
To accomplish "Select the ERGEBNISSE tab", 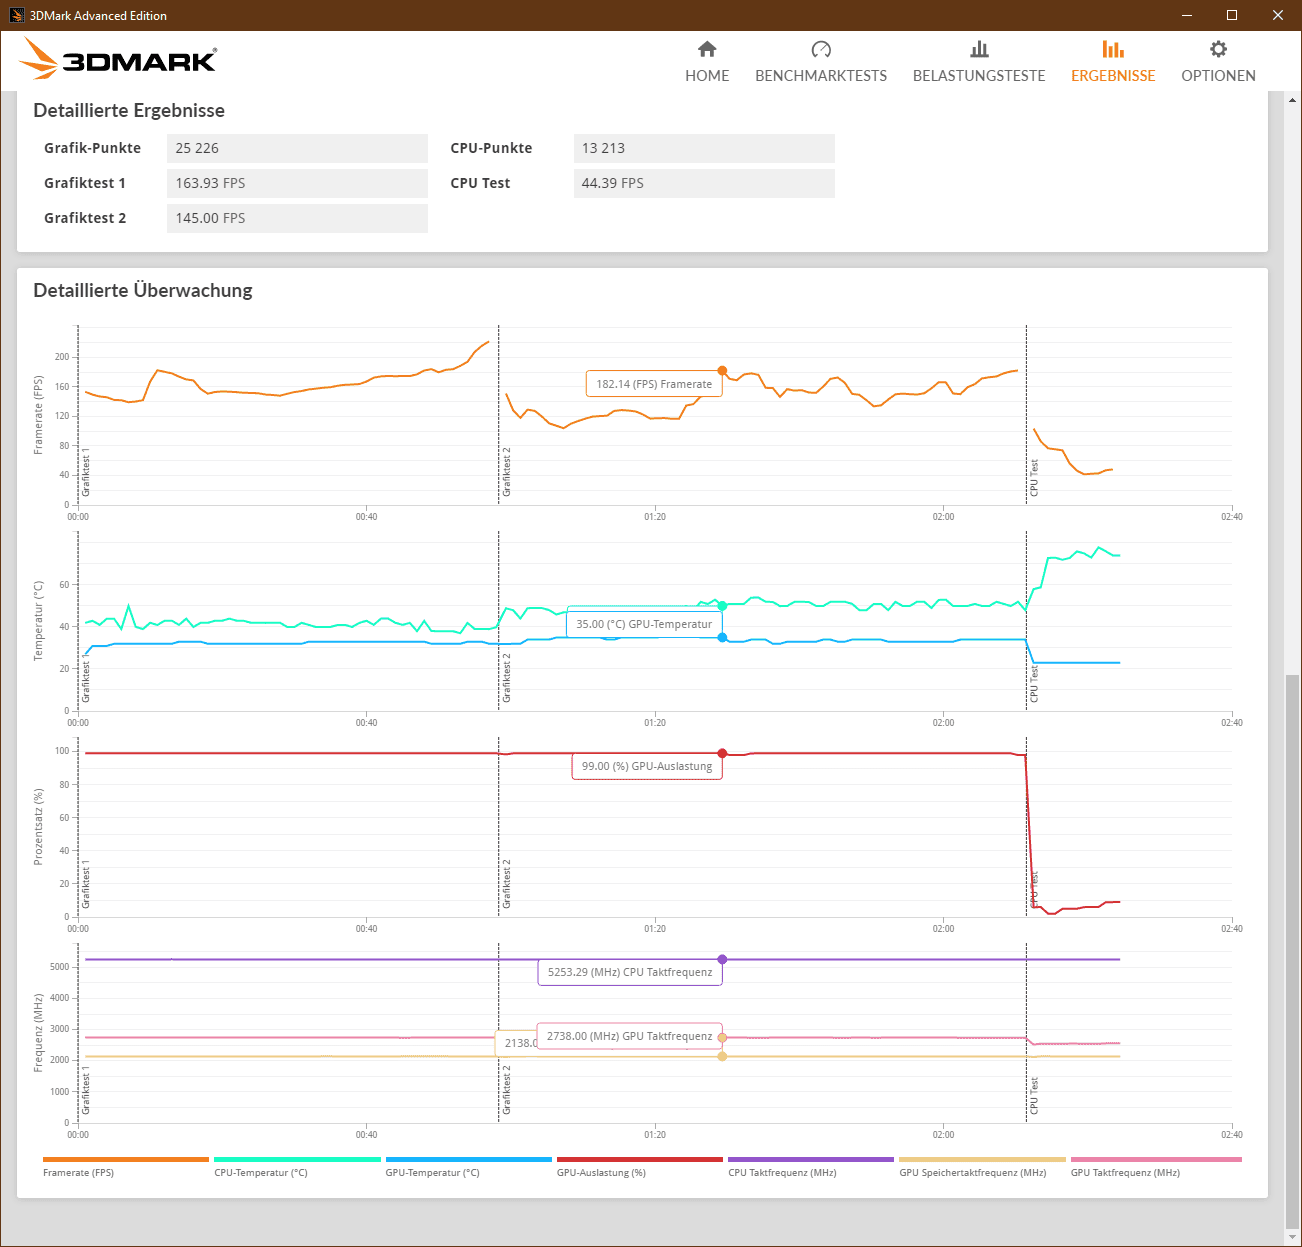I will (1113, 61).
